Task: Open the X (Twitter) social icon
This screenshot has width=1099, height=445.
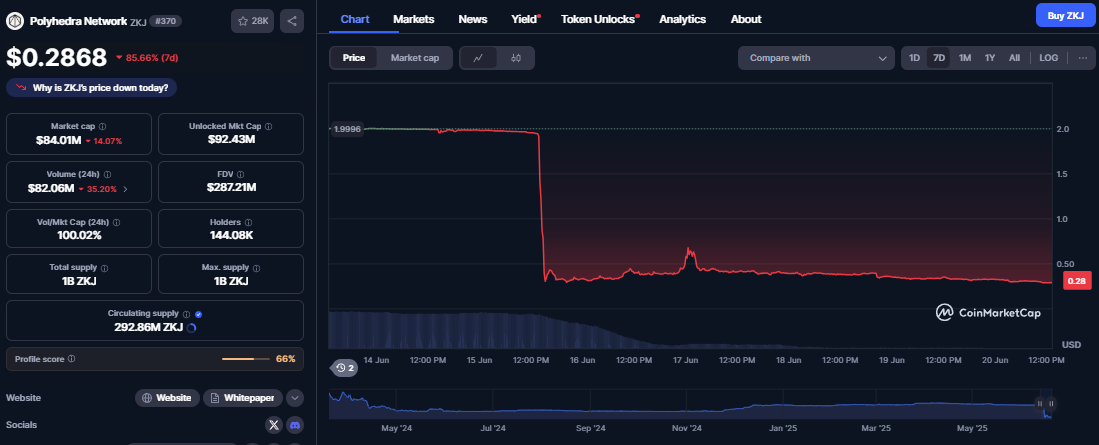Action: pos(274,425)
